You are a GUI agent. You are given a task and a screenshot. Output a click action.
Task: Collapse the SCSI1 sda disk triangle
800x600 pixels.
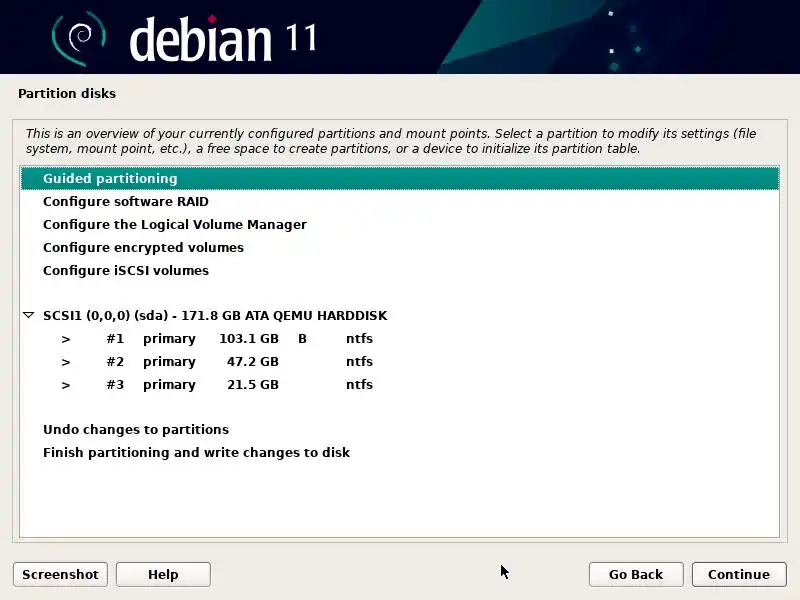click(x=29, y=315)
